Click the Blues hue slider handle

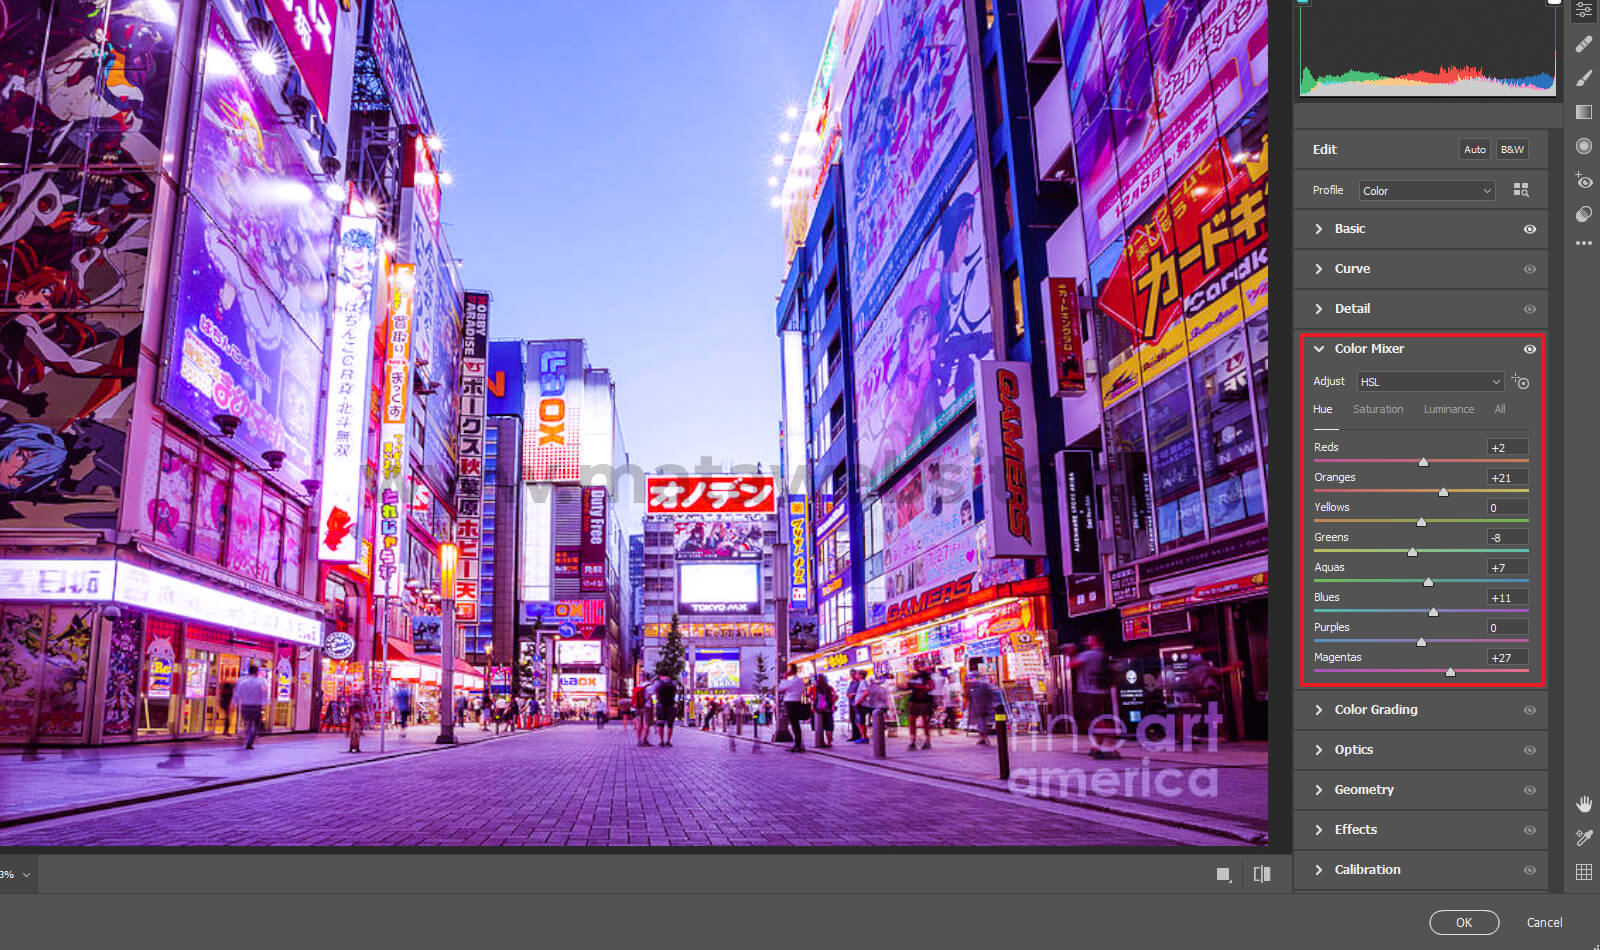point(1433,612)
